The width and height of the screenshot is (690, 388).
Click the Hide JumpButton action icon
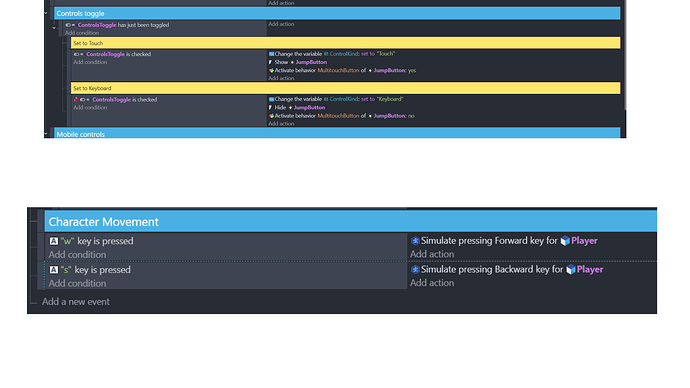(271, 107)
